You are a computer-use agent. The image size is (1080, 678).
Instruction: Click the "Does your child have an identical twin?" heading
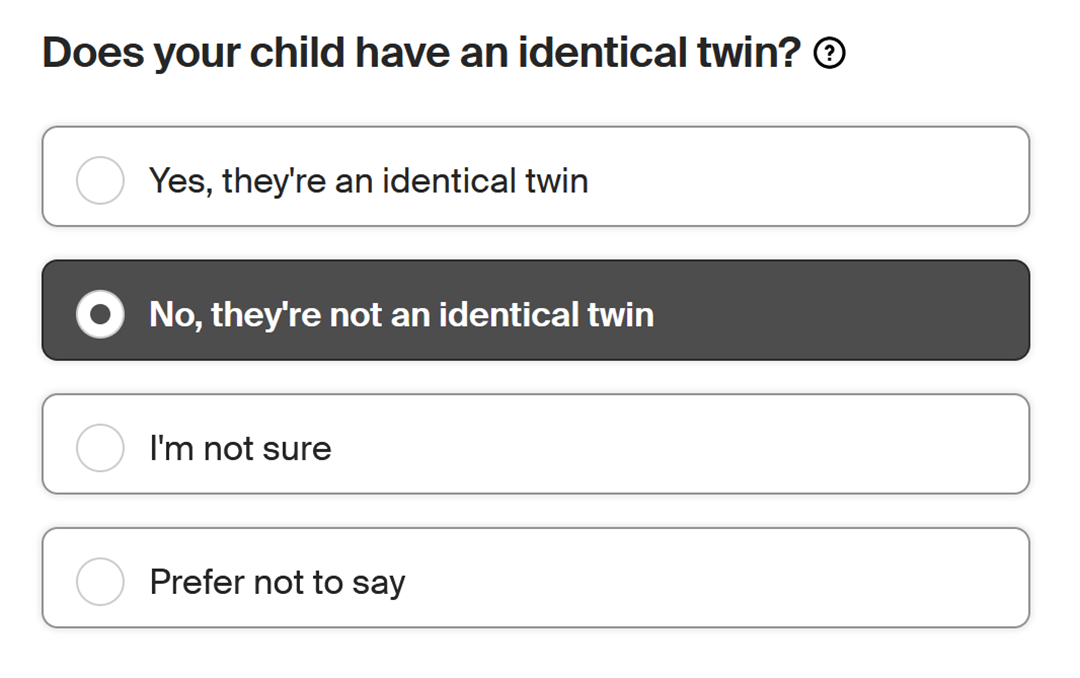click(x=422, y=54)
